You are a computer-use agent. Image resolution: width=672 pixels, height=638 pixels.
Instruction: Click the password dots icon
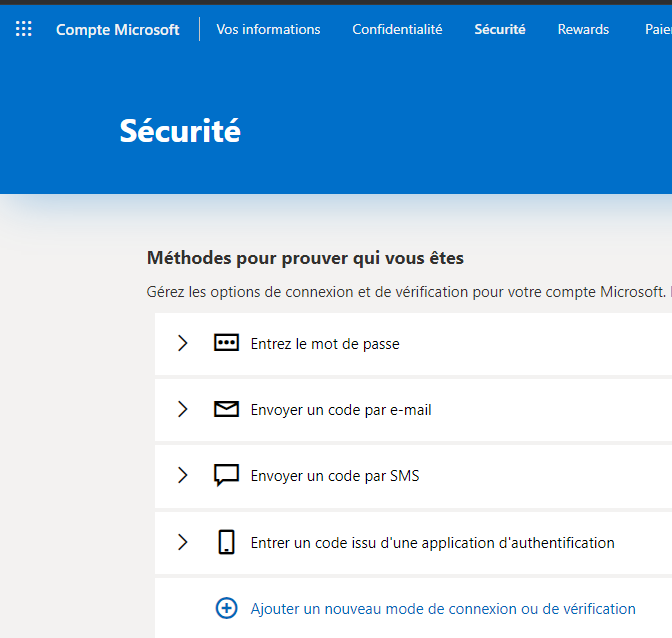coord(227,343)
